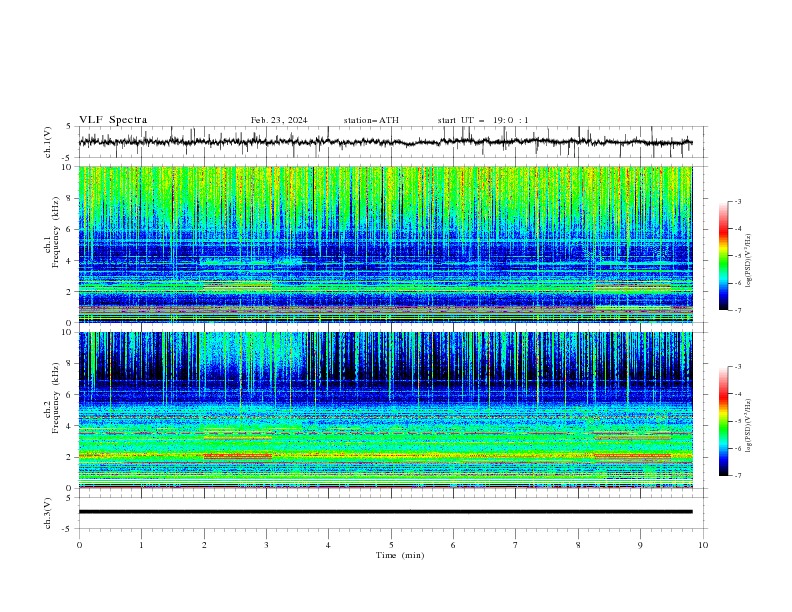This screenshot has height=612, width=792.
Task: Select the lower log(PSD)(V²/Hz) colorbar label
Action: pyautogui.click(x=749, y=426)
